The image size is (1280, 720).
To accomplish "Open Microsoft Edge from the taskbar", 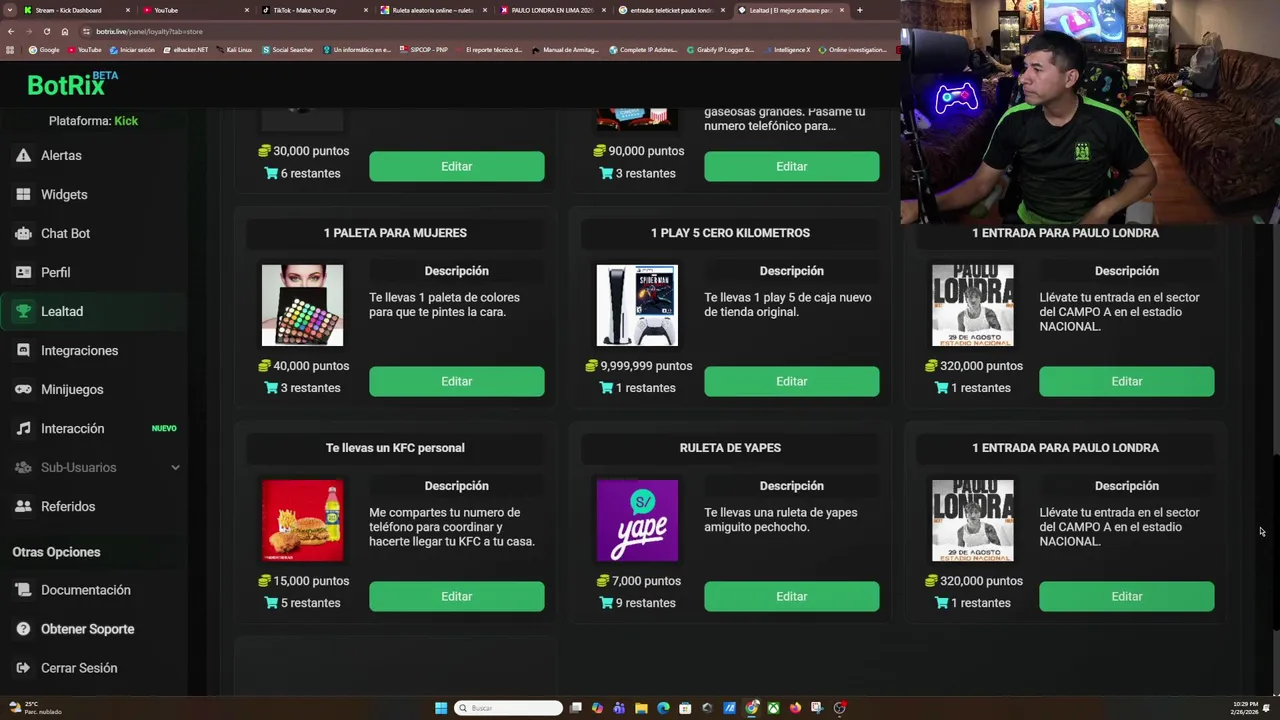I will coord(663,708).
